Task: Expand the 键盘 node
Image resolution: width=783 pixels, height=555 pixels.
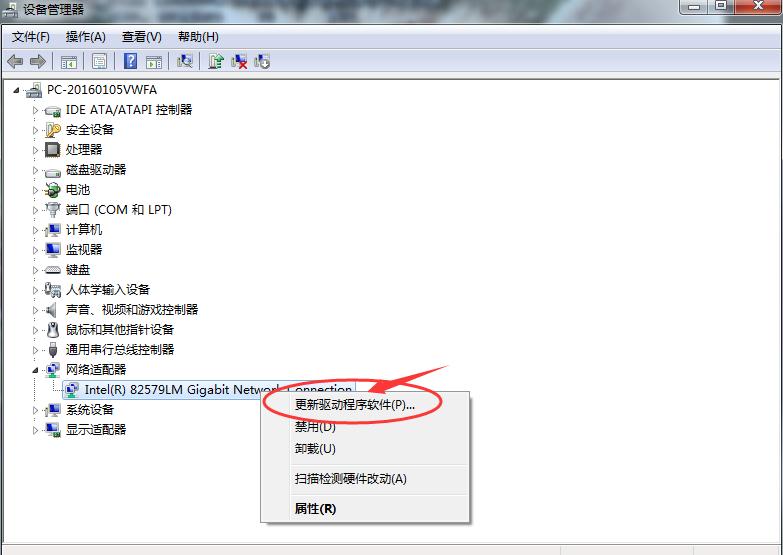Action: (x=35, y=270)
